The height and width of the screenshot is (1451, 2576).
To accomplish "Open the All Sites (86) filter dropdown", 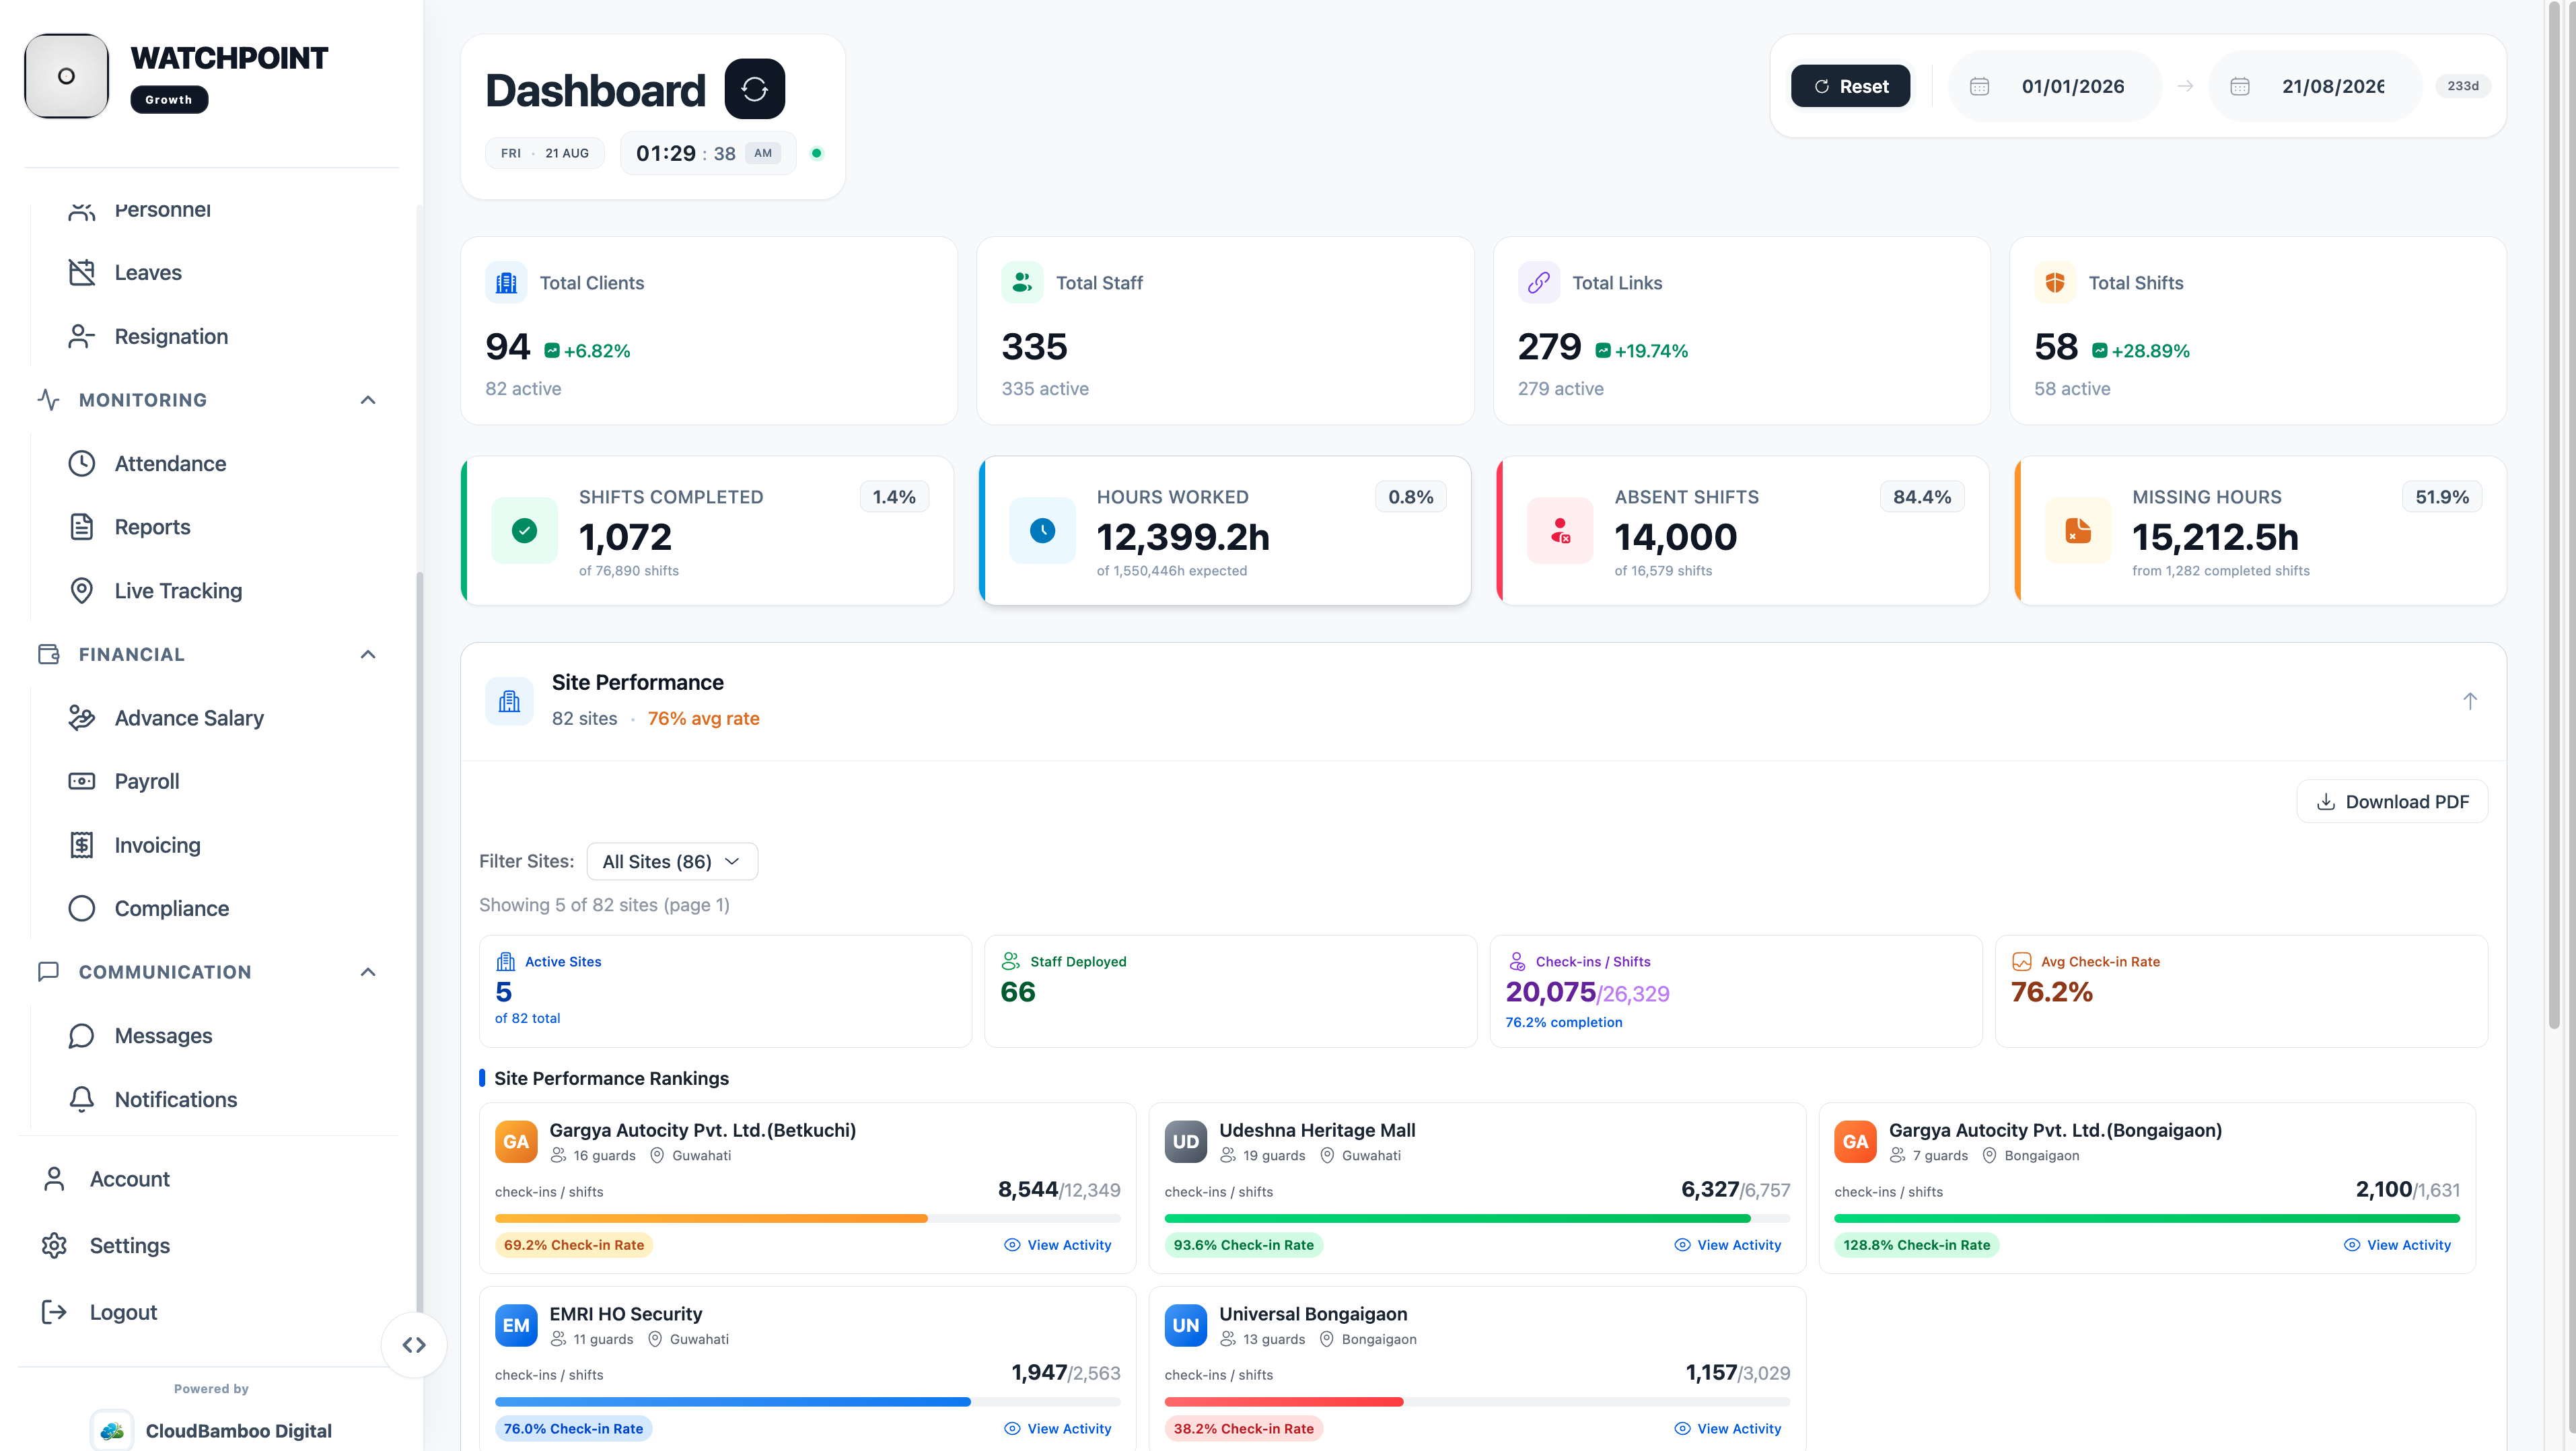I will [672, 861].
